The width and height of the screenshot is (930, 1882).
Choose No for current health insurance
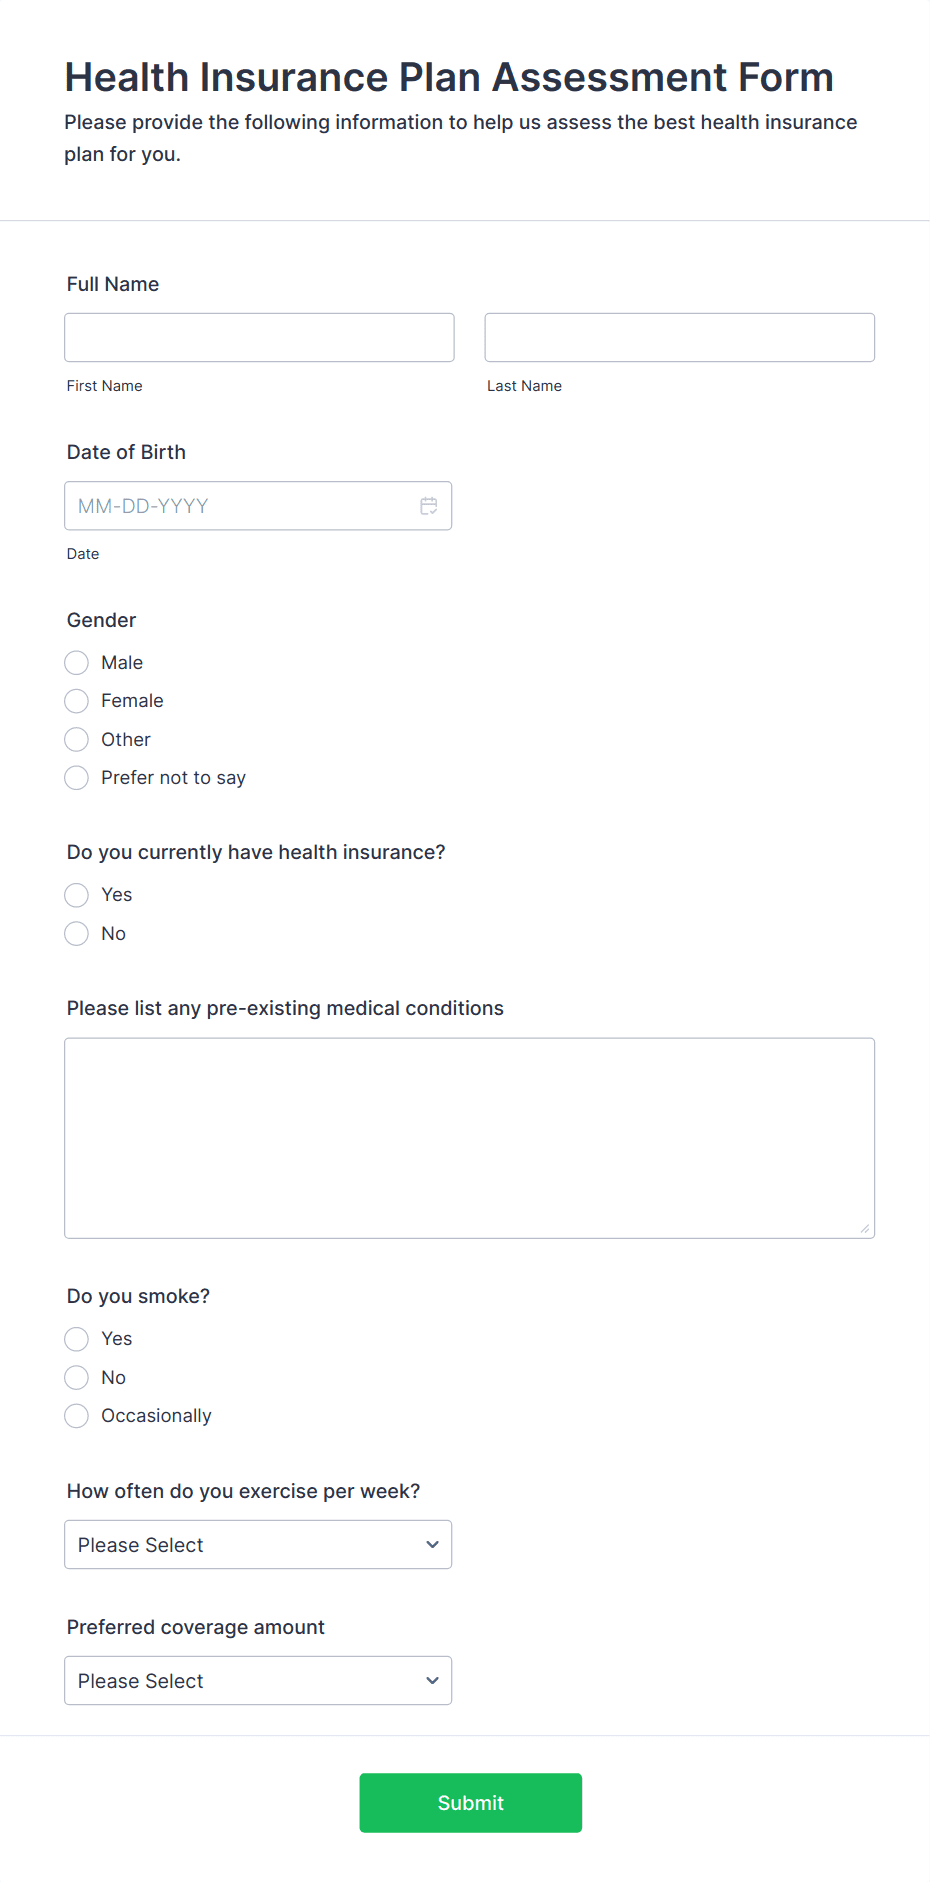(x=77, y=934)
